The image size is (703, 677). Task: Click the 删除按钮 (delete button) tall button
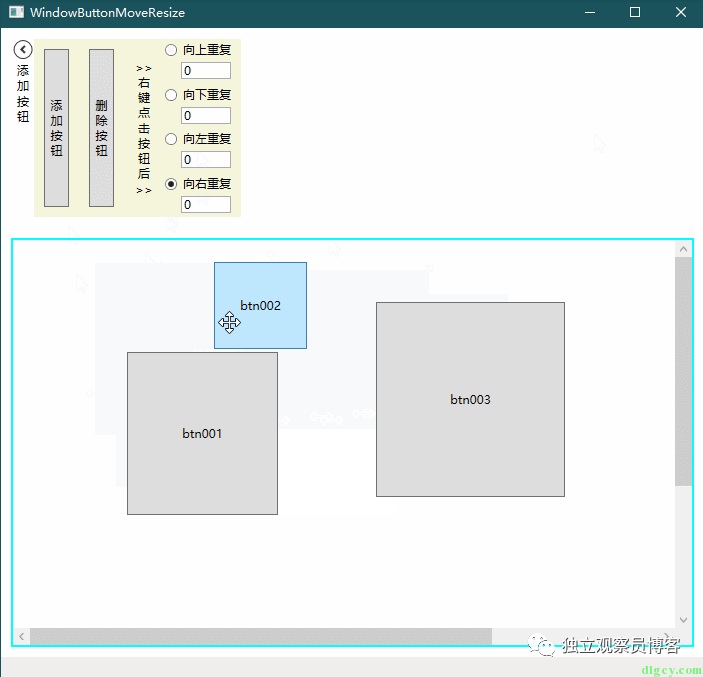[x=101, y=128]
